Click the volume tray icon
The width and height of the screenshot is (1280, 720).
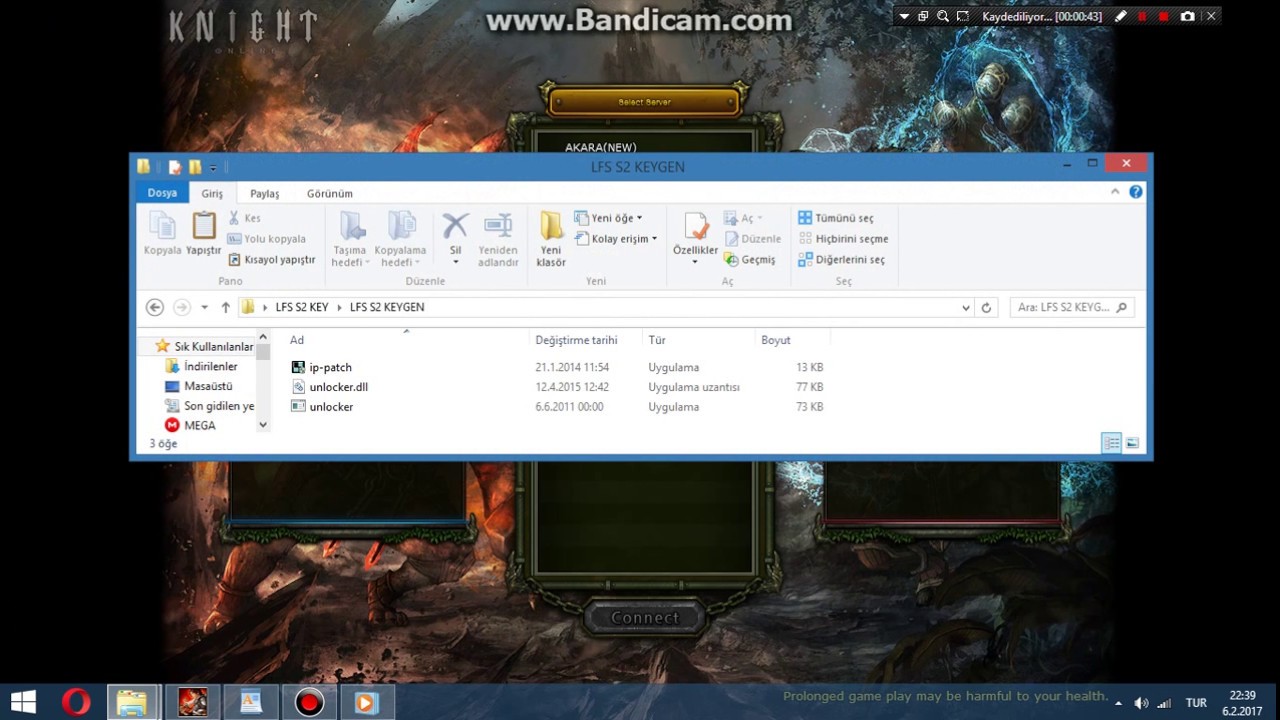point(1141,703)
